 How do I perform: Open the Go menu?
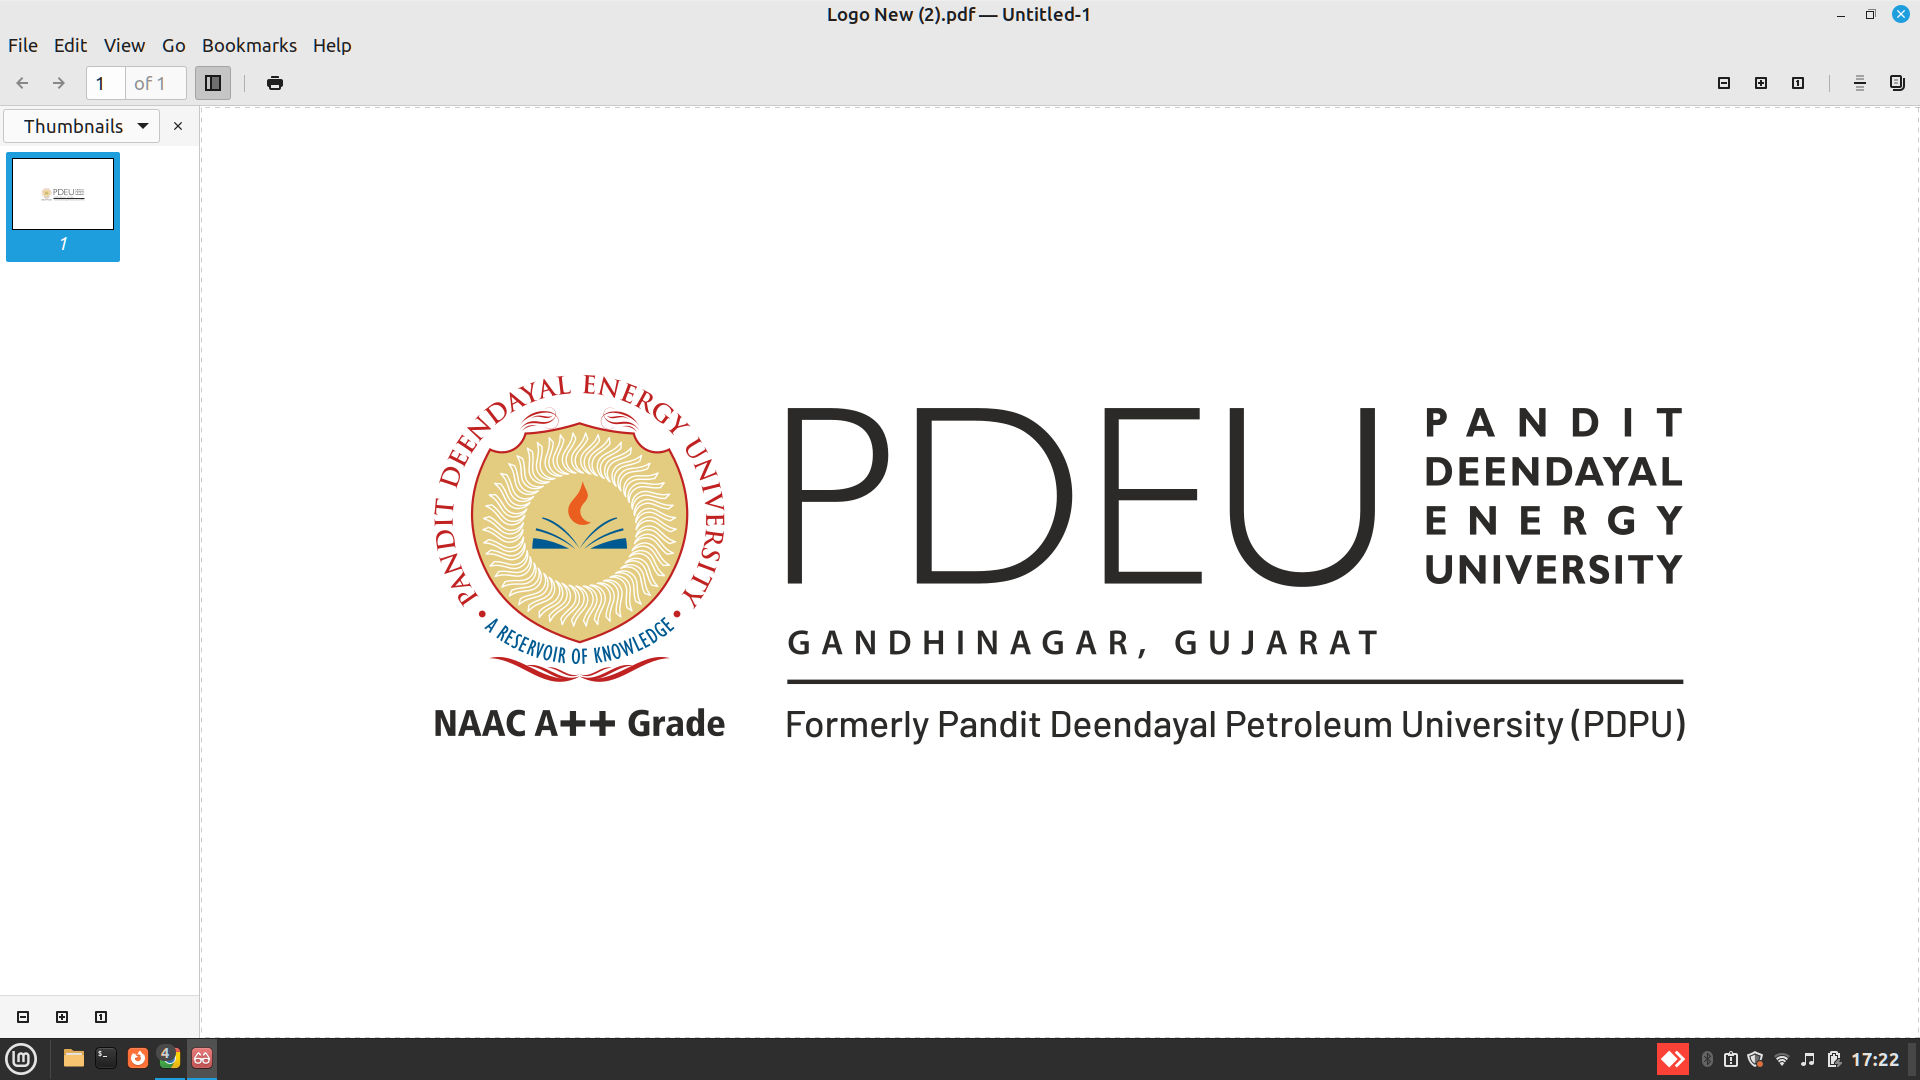tap(174, 45)
